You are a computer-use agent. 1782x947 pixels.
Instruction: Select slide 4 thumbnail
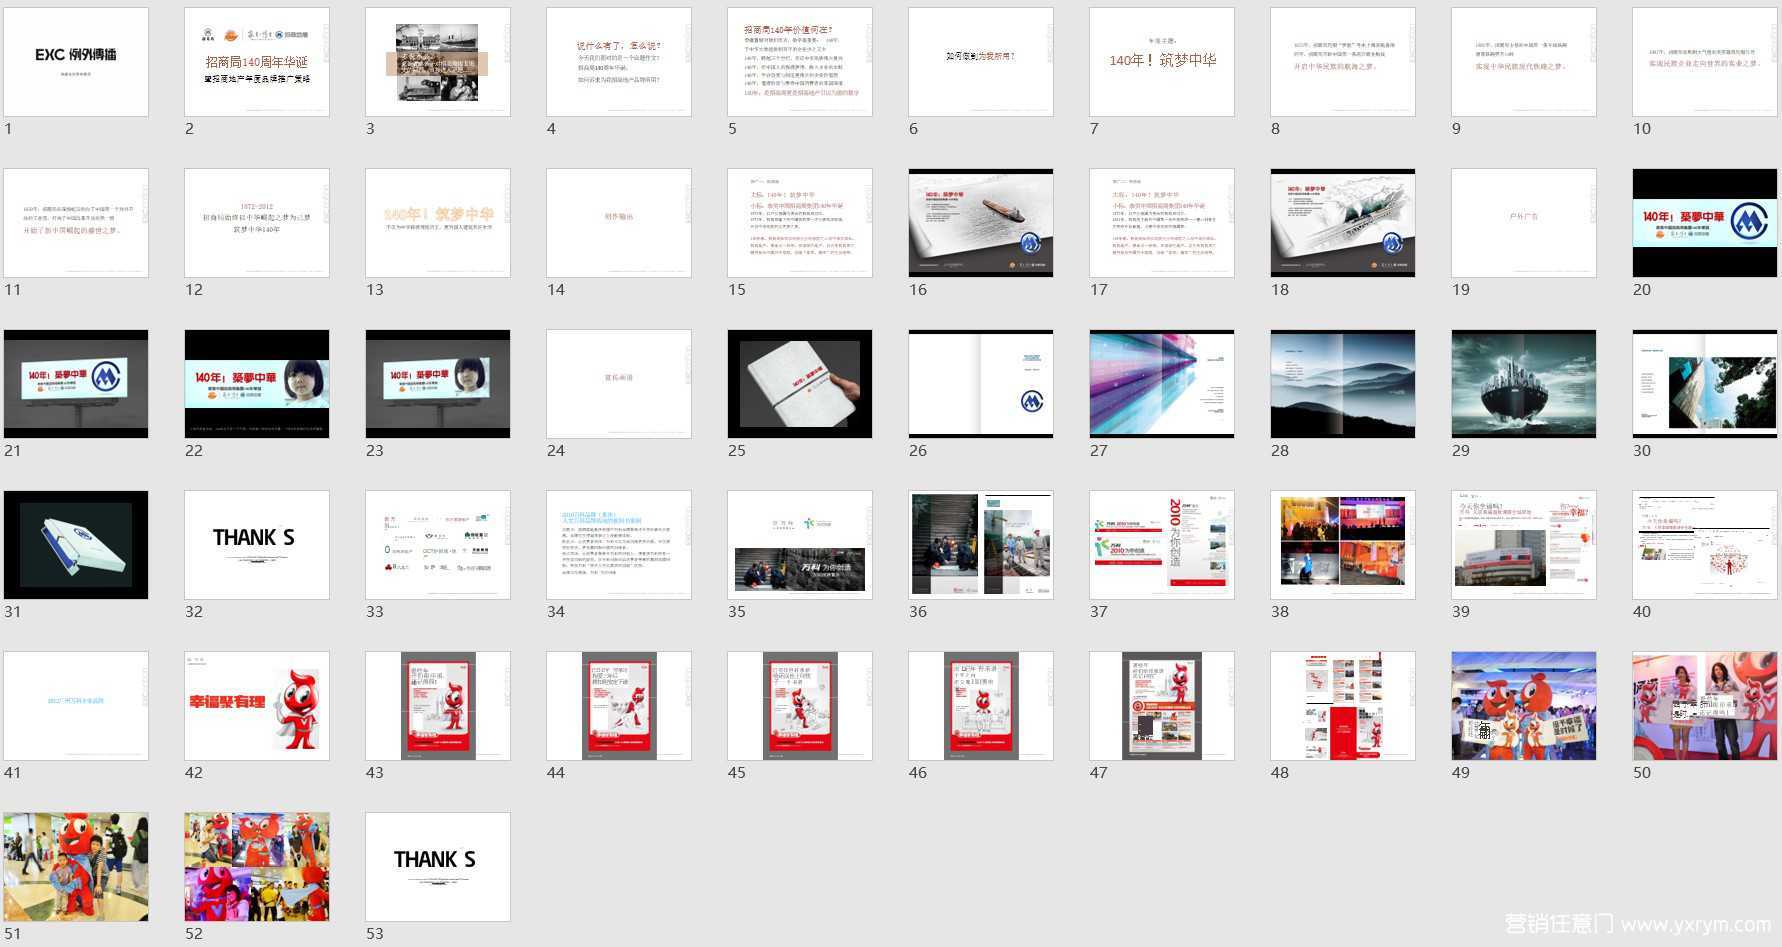619,62
